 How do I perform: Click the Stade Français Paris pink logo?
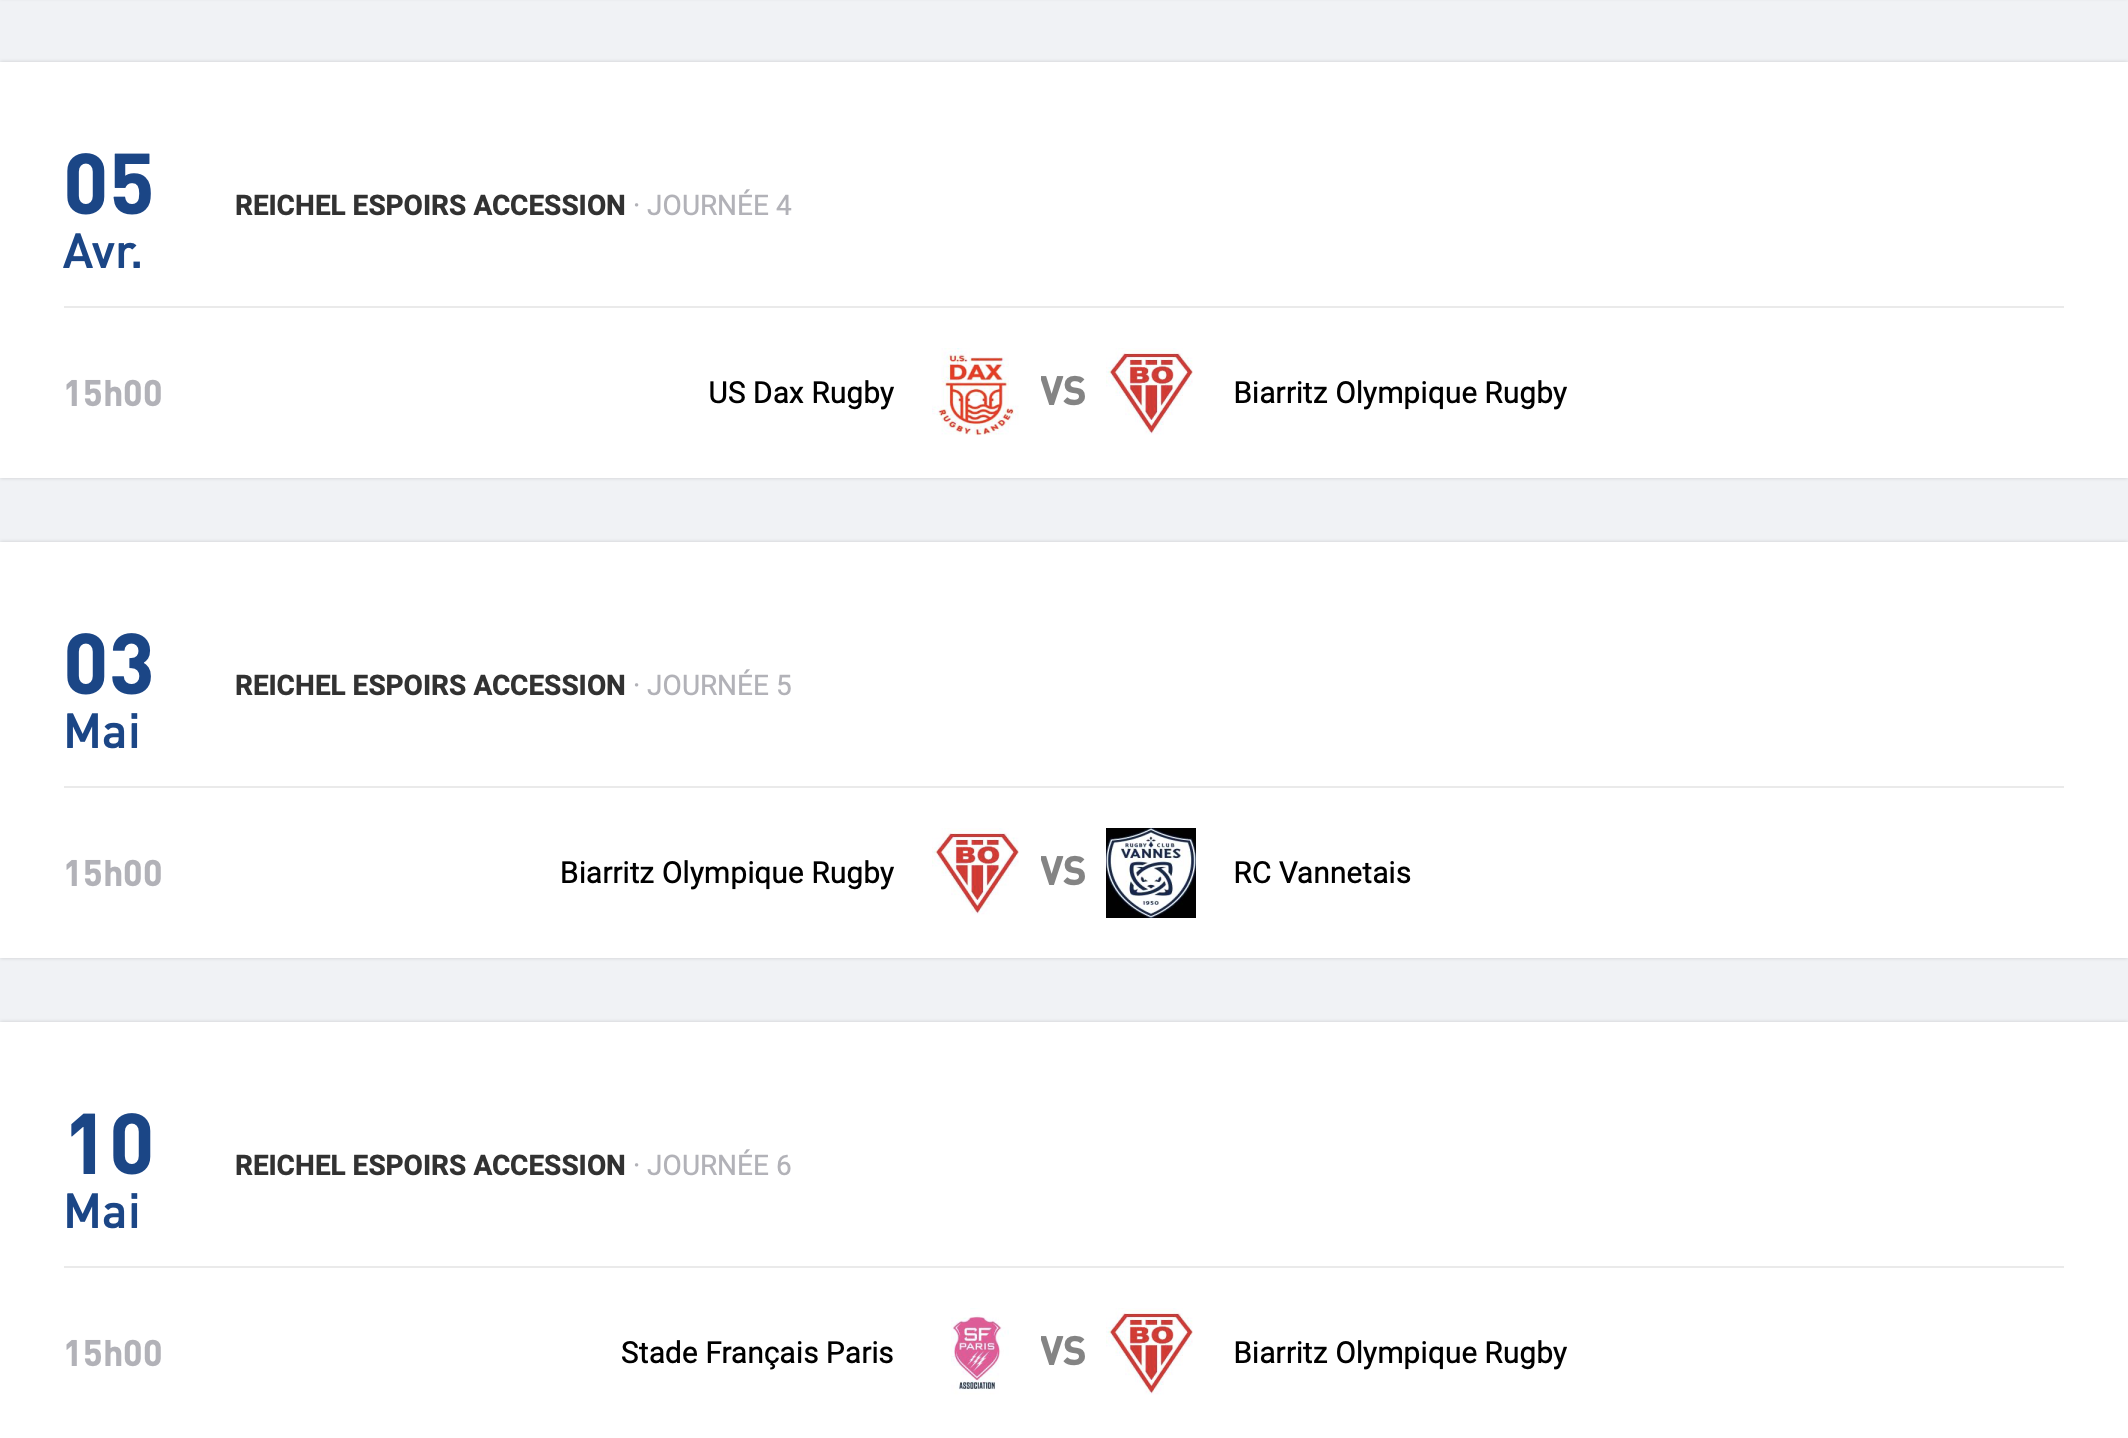point(977,1353)
